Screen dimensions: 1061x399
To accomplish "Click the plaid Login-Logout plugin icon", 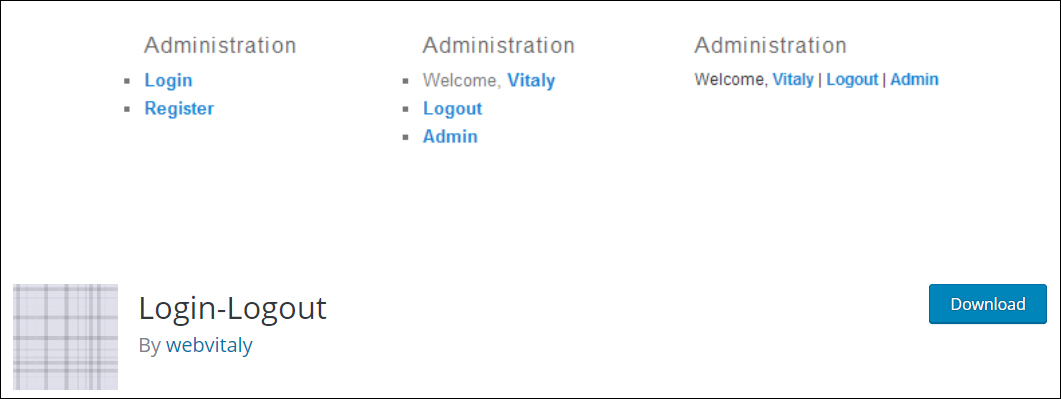I will [x=66, y=337].
